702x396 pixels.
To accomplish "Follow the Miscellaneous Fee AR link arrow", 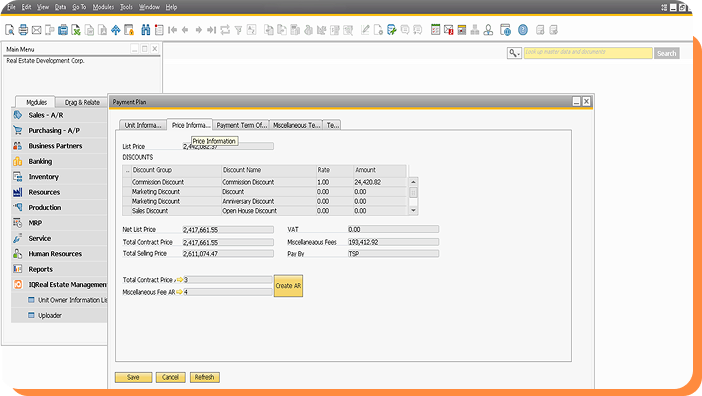I will (x=180, y=292).
